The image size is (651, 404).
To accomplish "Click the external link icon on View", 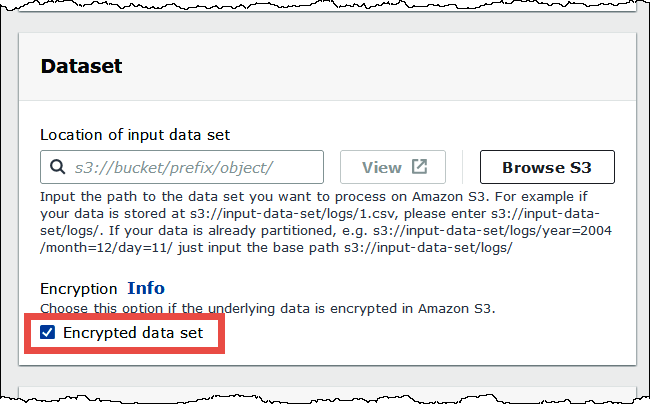I will (419, 167).
